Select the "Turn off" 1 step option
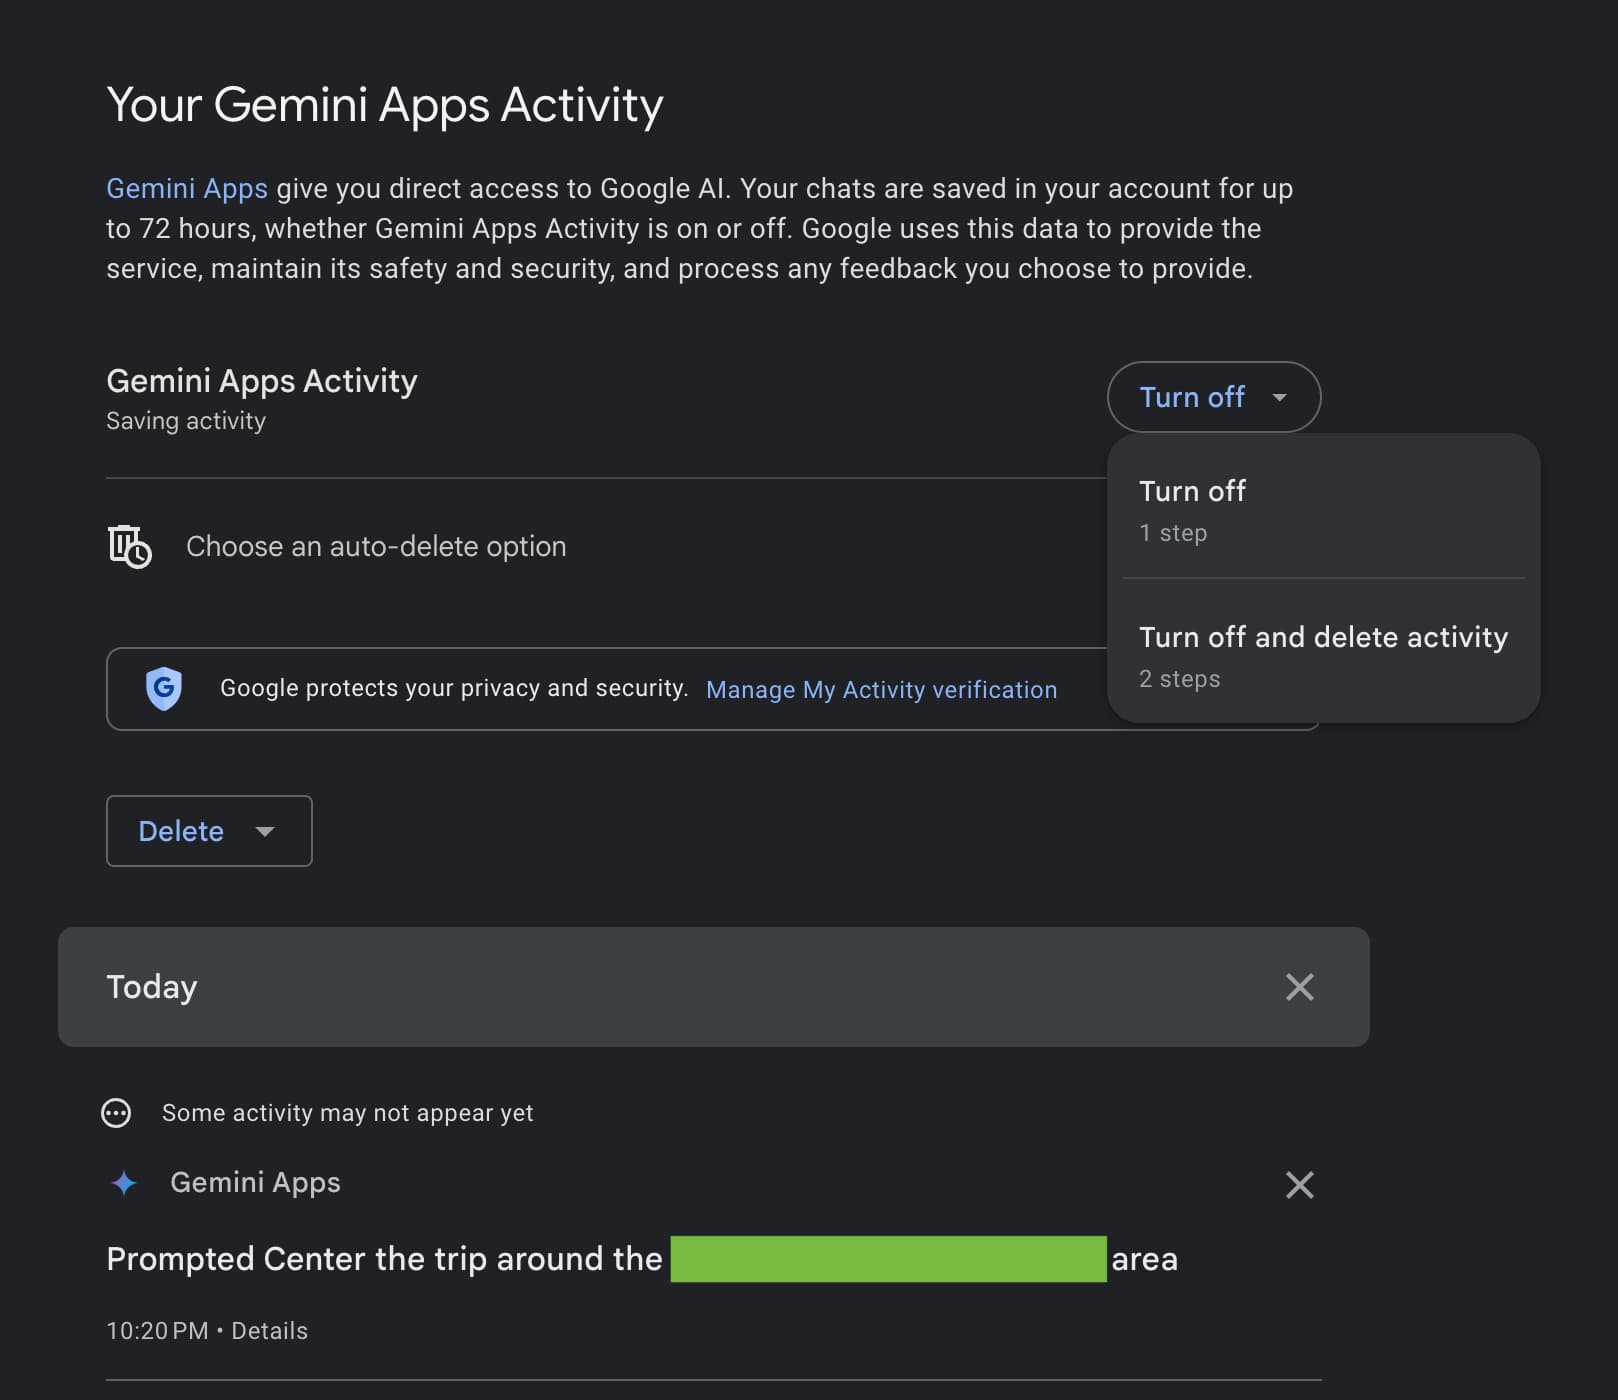Screen dimensions: 1618x1400 tap(1192, 509)
